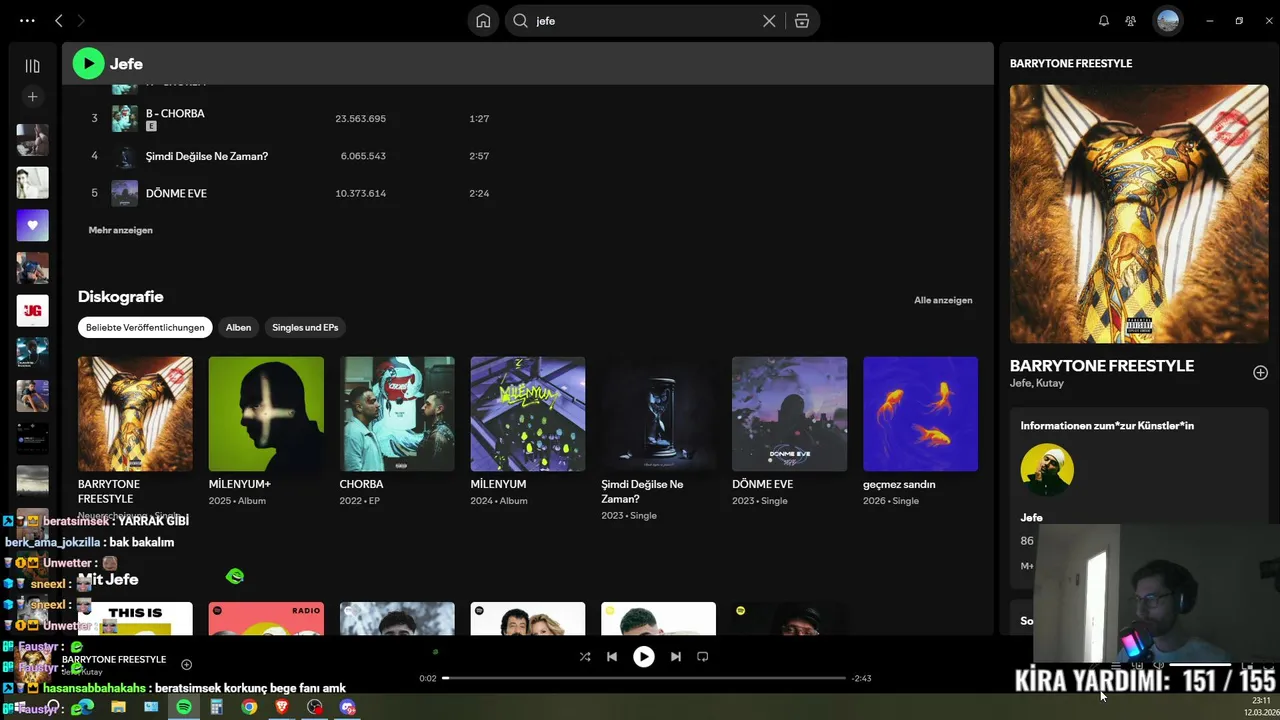Open Spotify from the taskbar
This screenshot has height=720, width=1280.
184,707
